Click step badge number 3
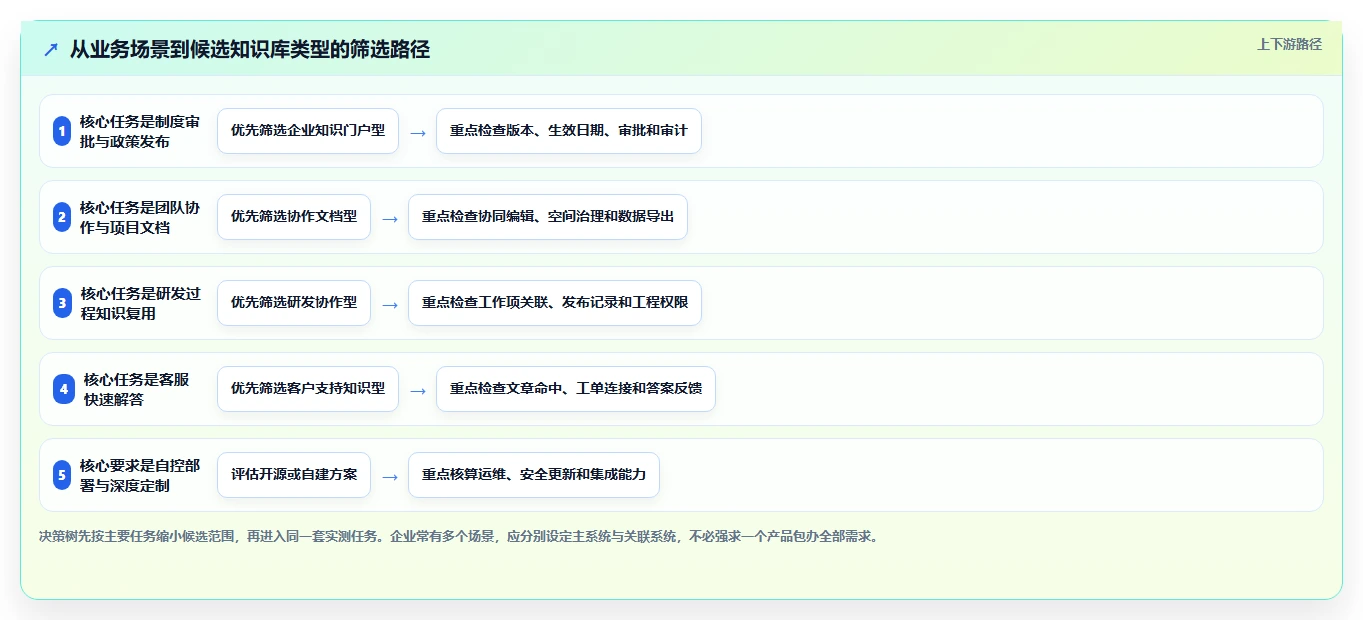 (62, 303)
